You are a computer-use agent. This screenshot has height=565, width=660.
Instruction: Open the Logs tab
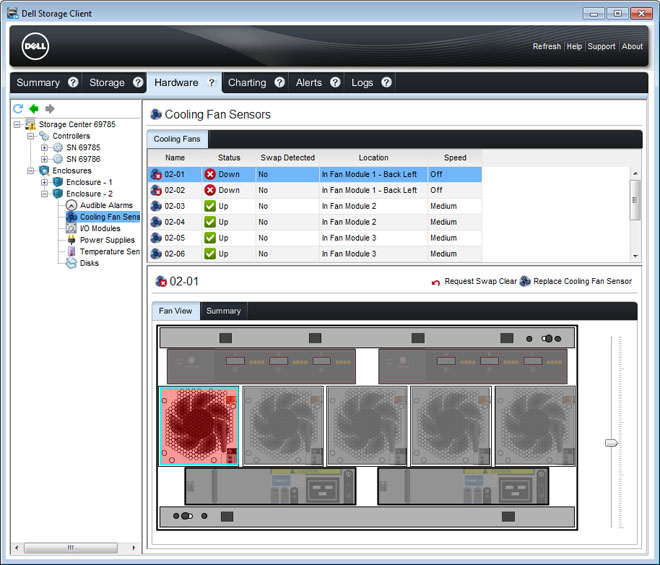point(362,82)
